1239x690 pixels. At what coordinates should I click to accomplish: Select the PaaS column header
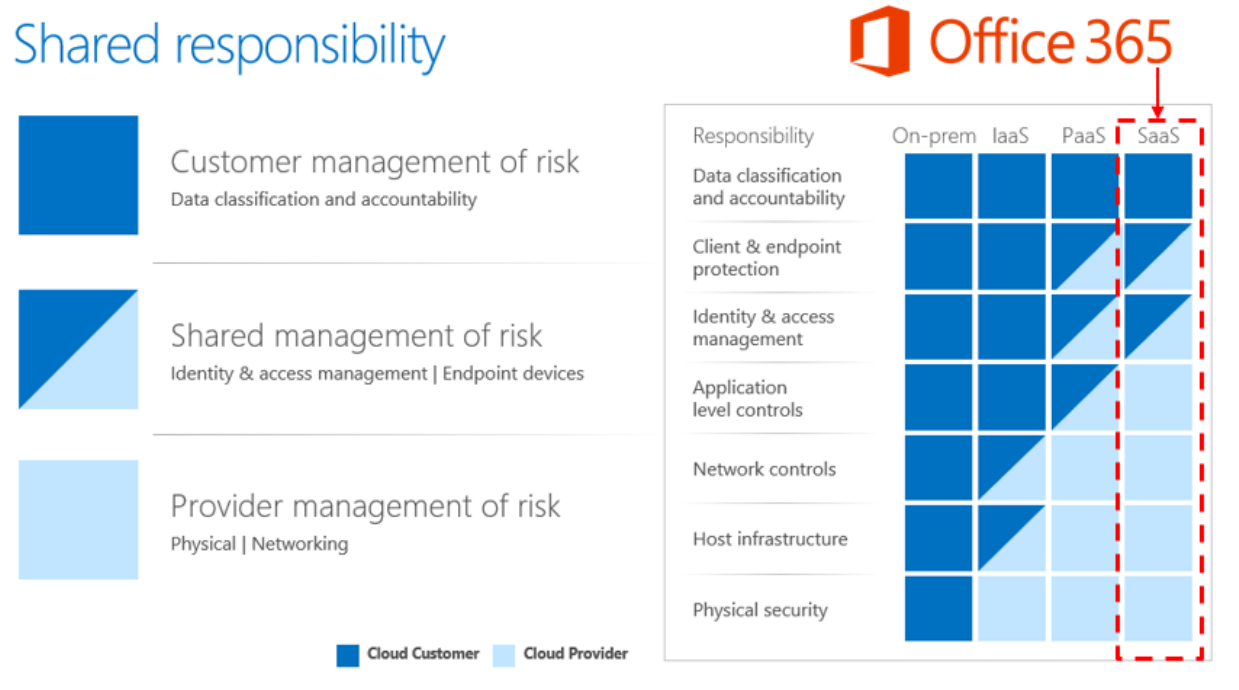click(1083, 136)
